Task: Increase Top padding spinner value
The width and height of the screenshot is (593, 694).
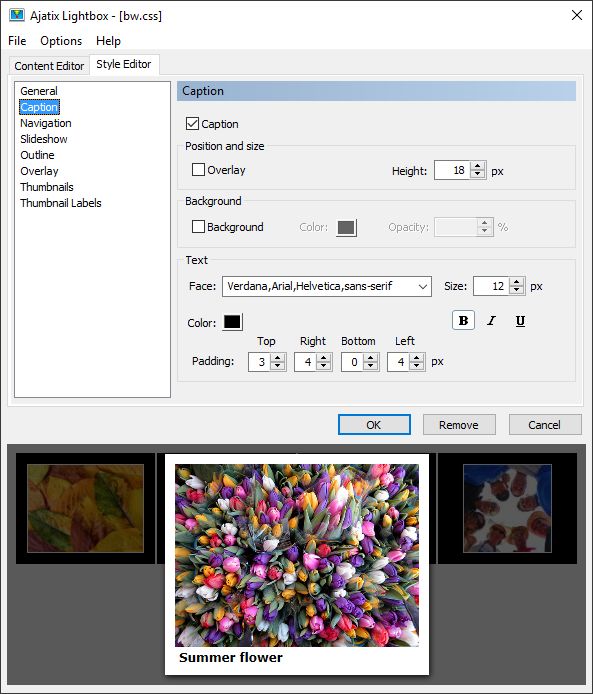Action: click(x=277, y=358)
